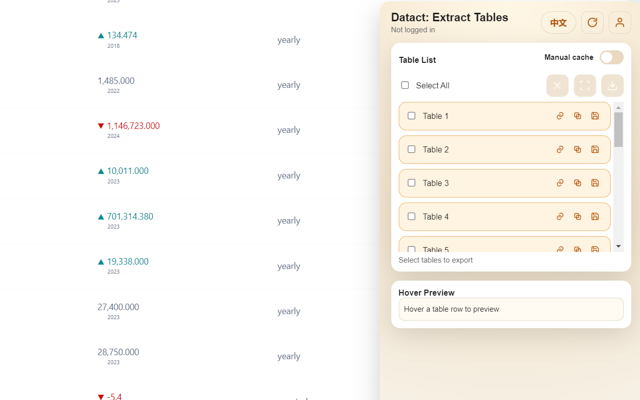640x400 pixels.
Task: Click the value 10,011.000
Action: pos(128,171)
